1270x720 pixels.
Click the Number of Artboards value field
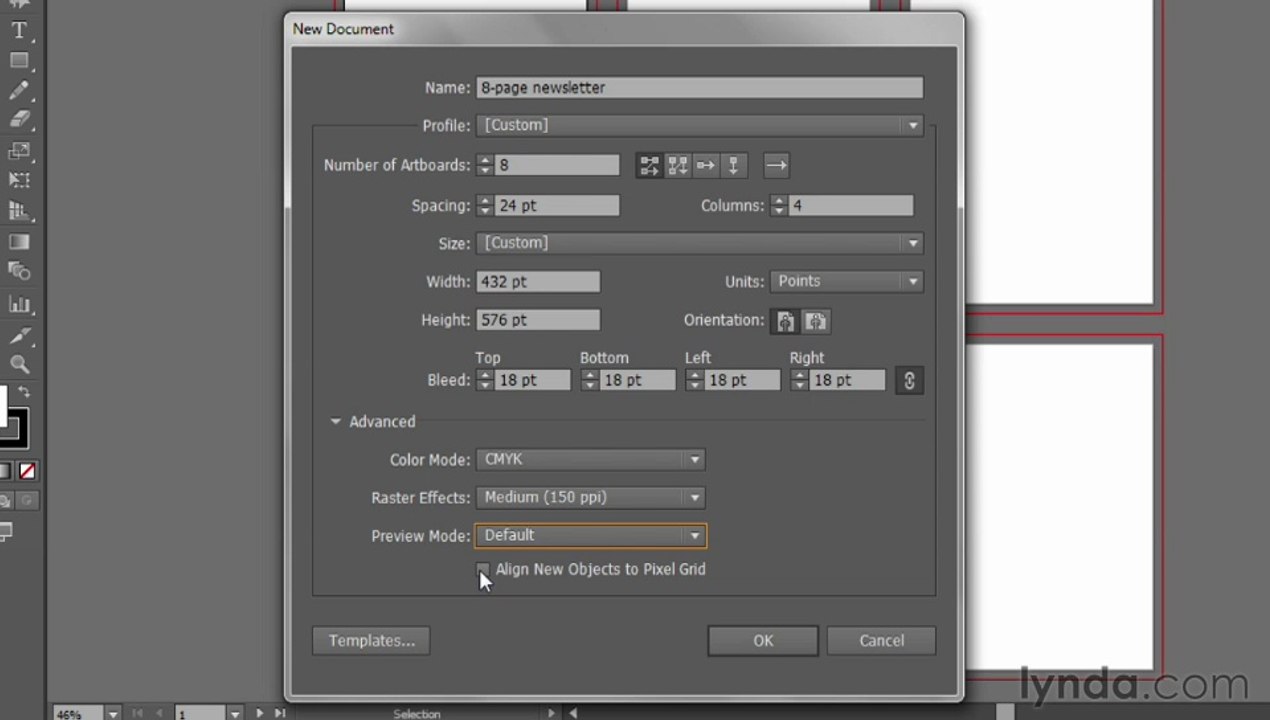point(556,166)
